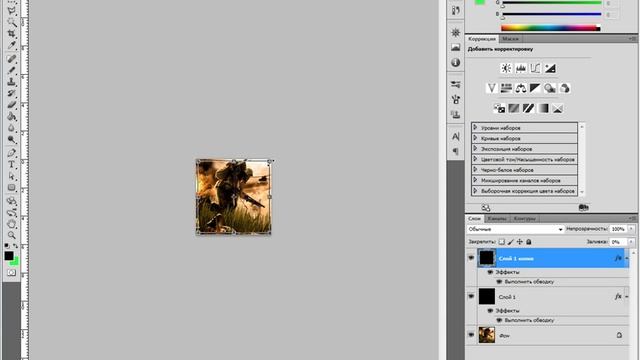Collapse effects list of Слой 1 копия
The image size is (640, 360).
click(627, 258)
